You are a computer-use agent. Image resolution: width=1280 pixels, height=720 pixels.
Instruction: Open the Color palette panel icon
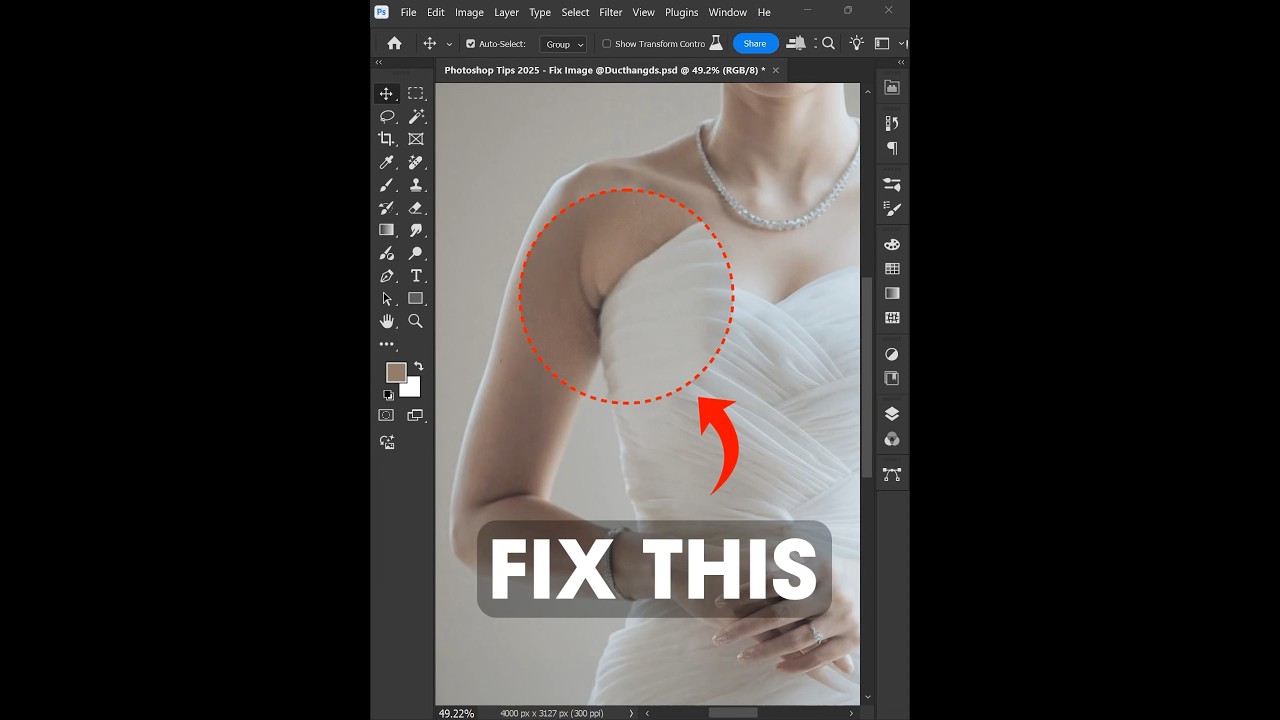pos(892,244)
